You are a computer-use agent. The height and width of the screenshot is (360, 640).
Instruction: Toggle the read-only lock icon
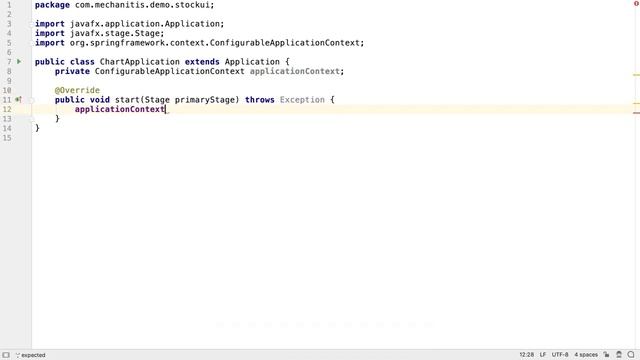coord(607,355)
